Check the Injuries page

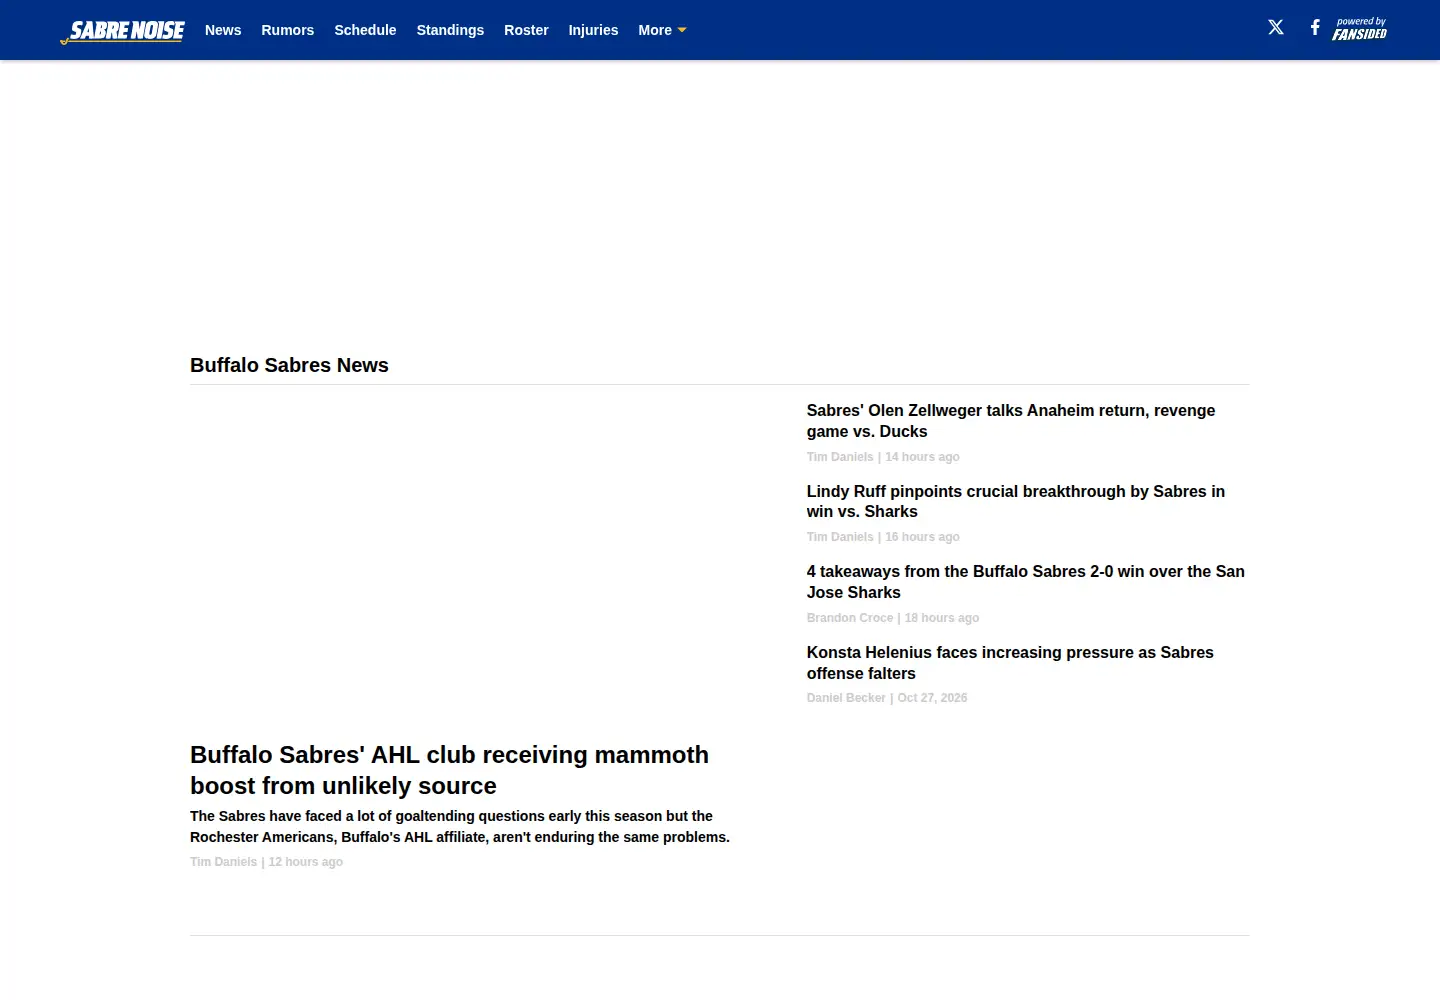593,30
